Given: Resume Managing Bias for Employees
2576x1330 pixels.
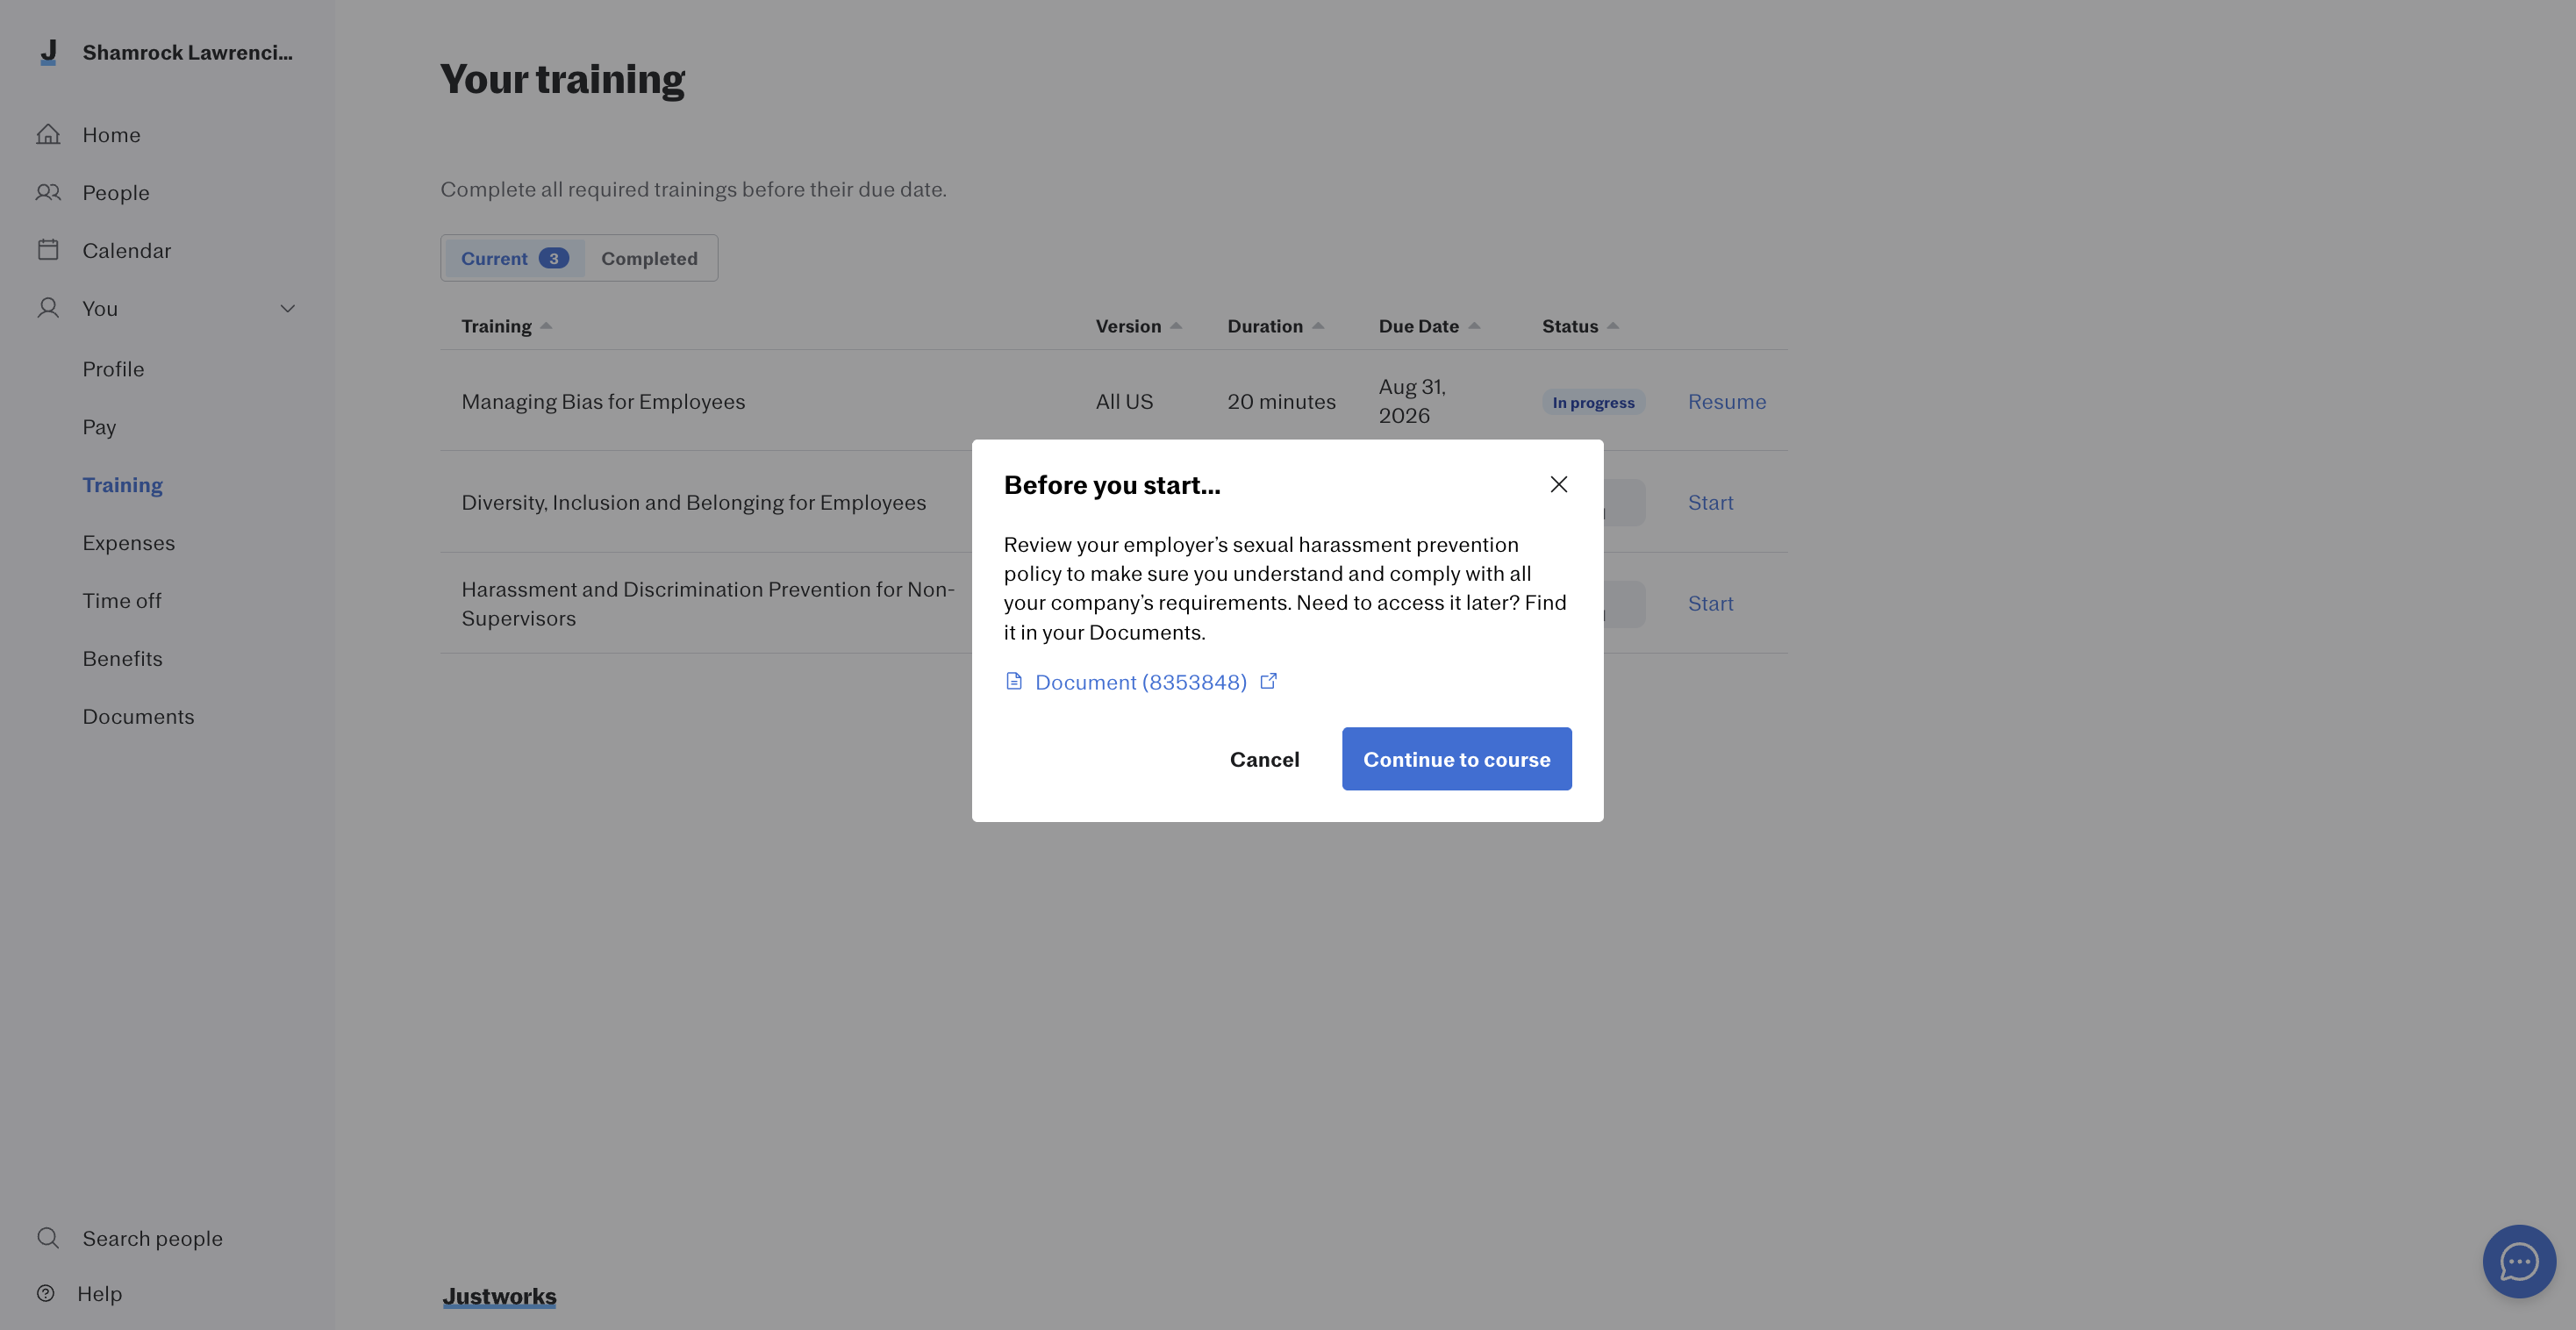Looking at the screenshot, I should 1727,402.
